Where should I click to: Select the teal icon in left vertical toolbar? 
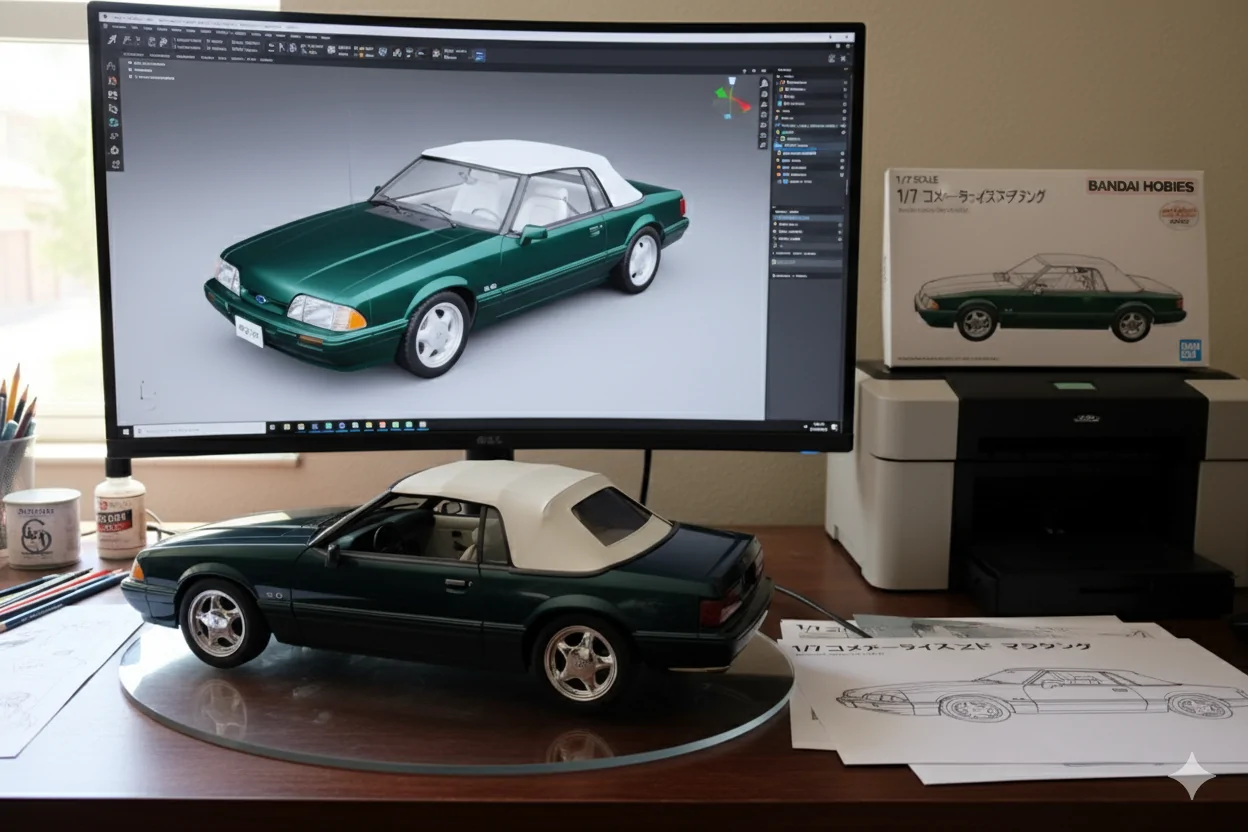pos(113,122)
